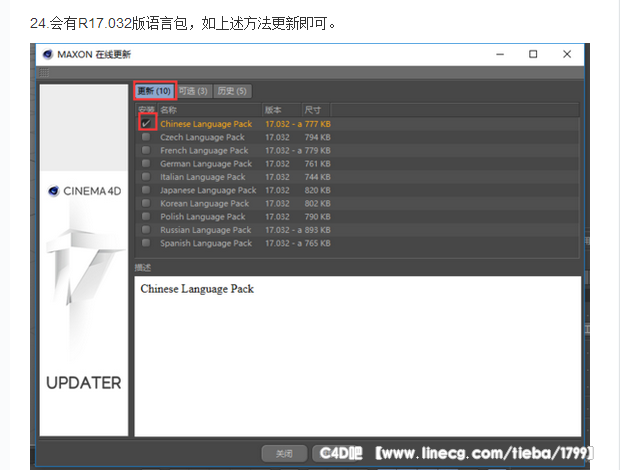Tick the German Language Pack checkbox
Image resolution: width=620 pixels, height=470 pixels.
(x=146, y=163)
